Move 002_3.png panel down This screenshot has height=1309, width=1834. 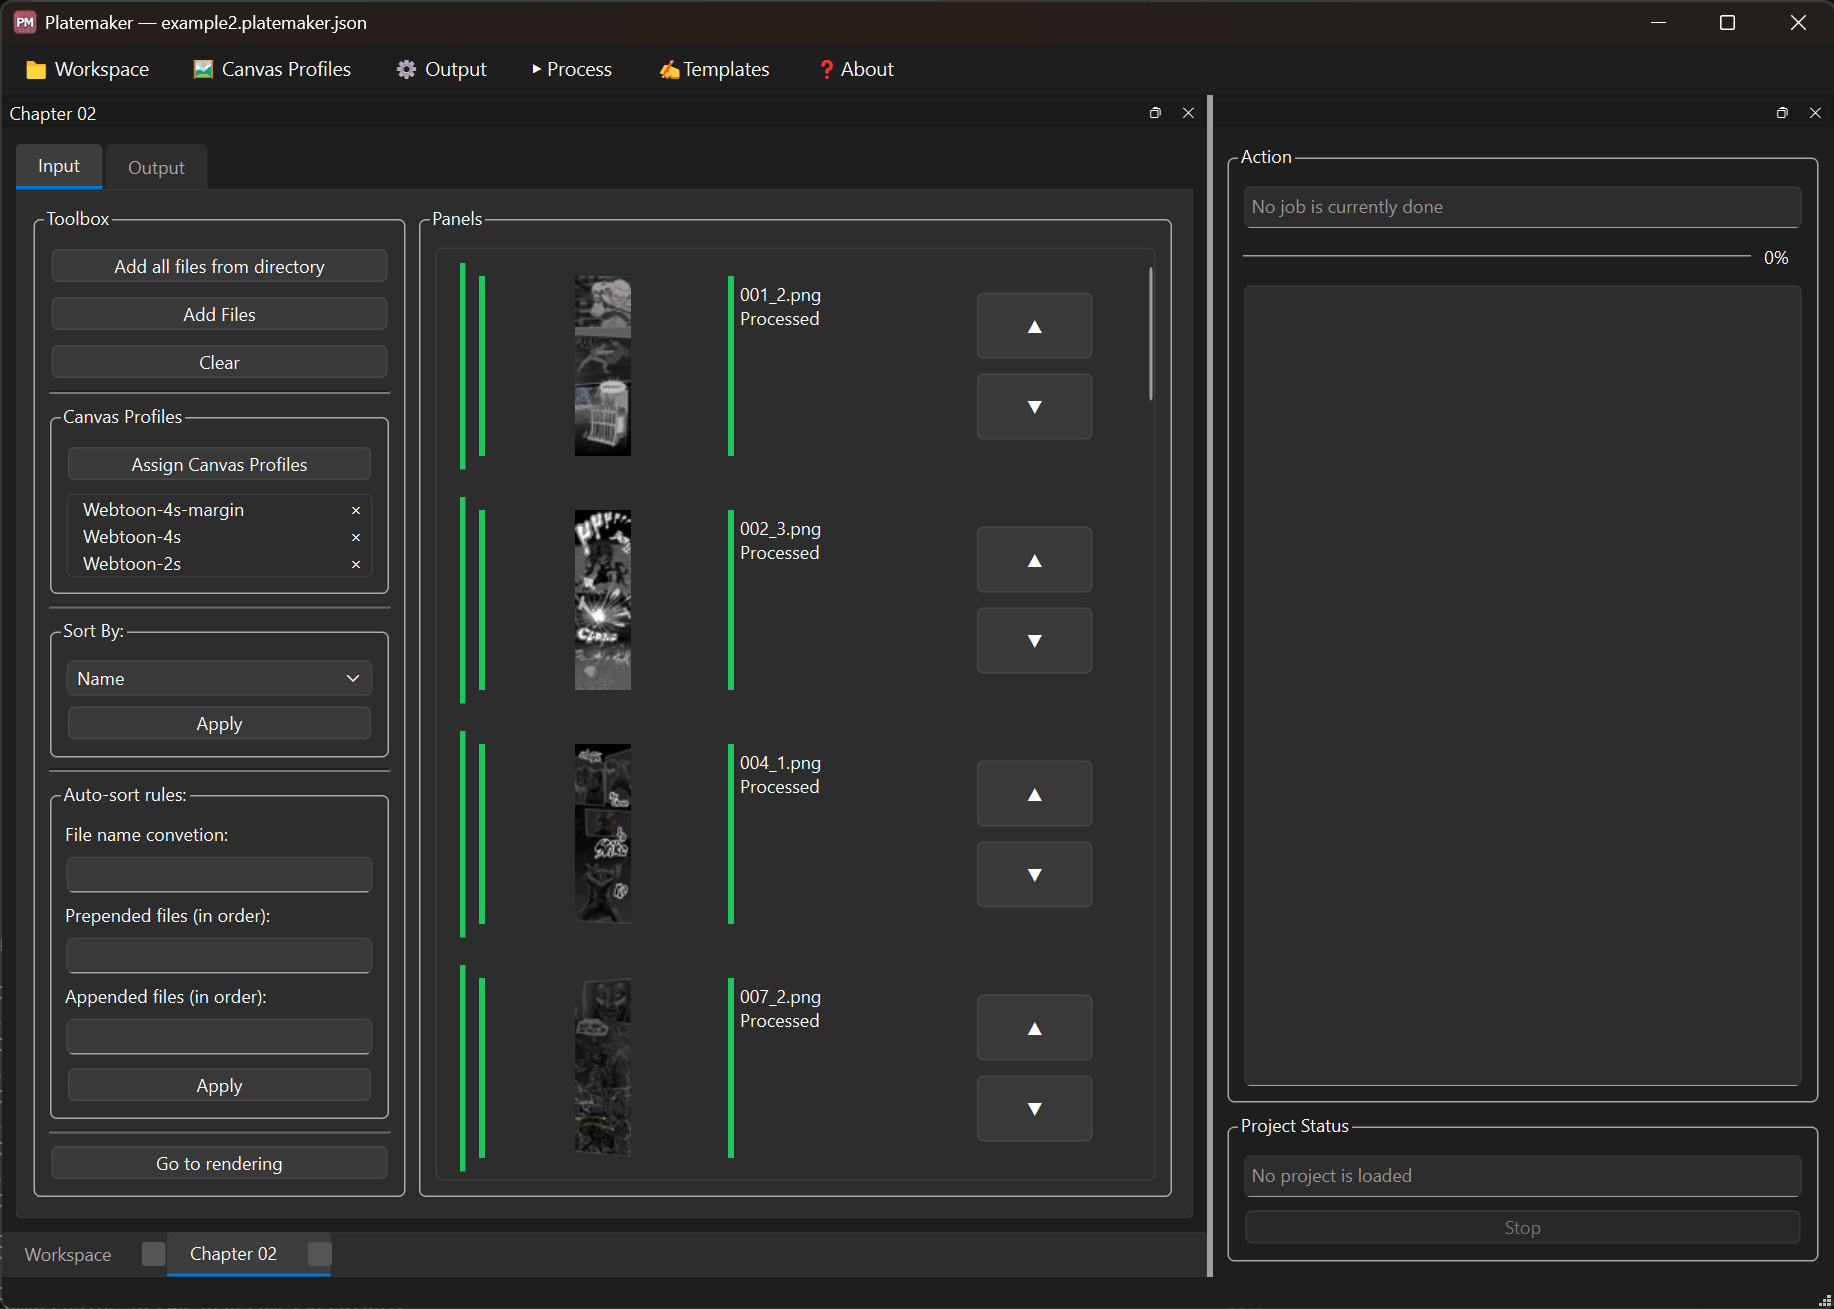[1034, 640]
